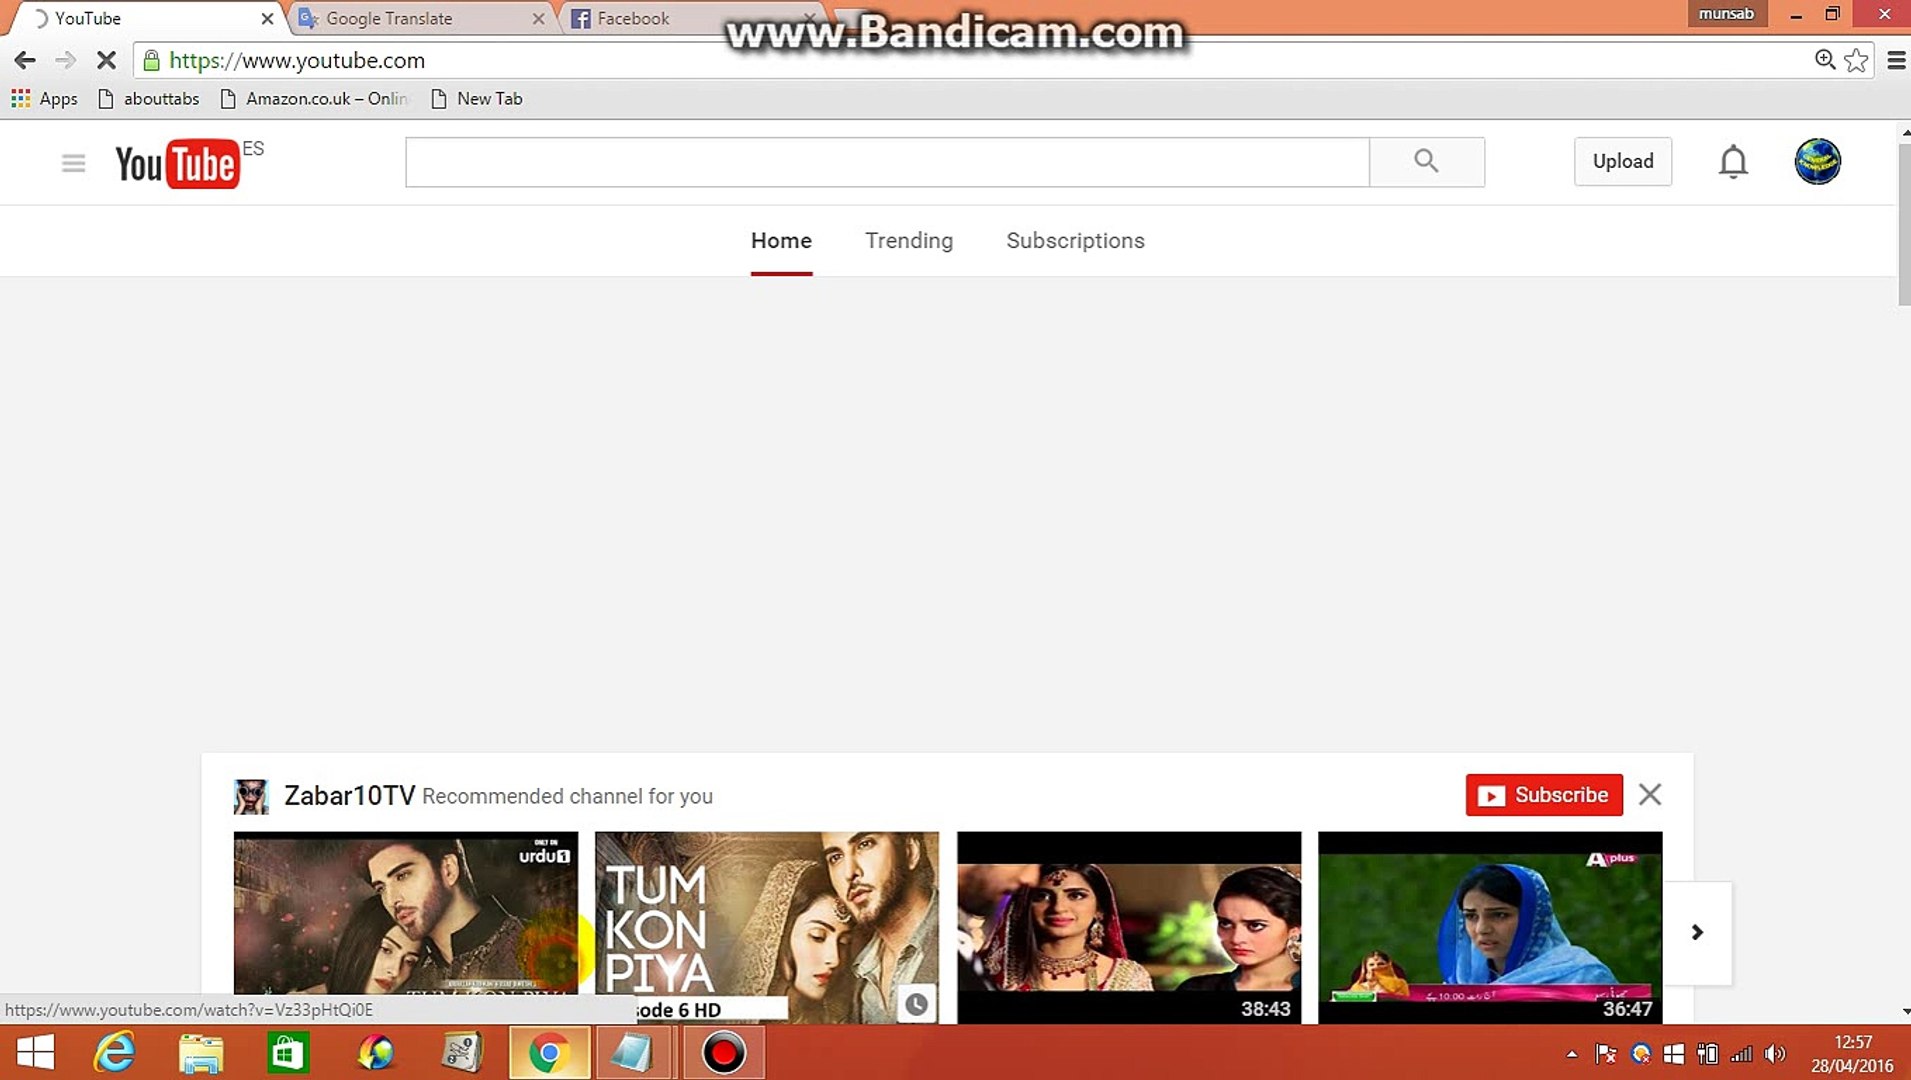Screen dimensions: 1911x1080
Task: Select the Home tab
Action: tap(781, 241)
